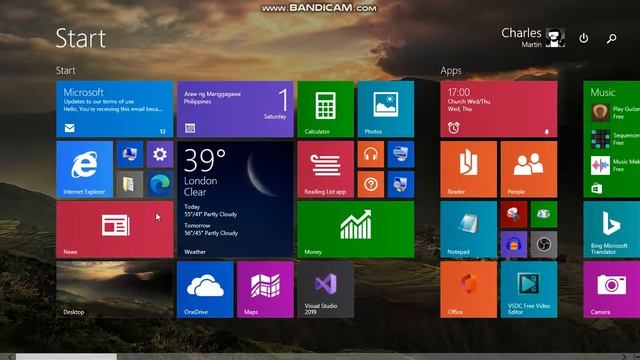Switch to the Desktop tile

tap(115, 290)
